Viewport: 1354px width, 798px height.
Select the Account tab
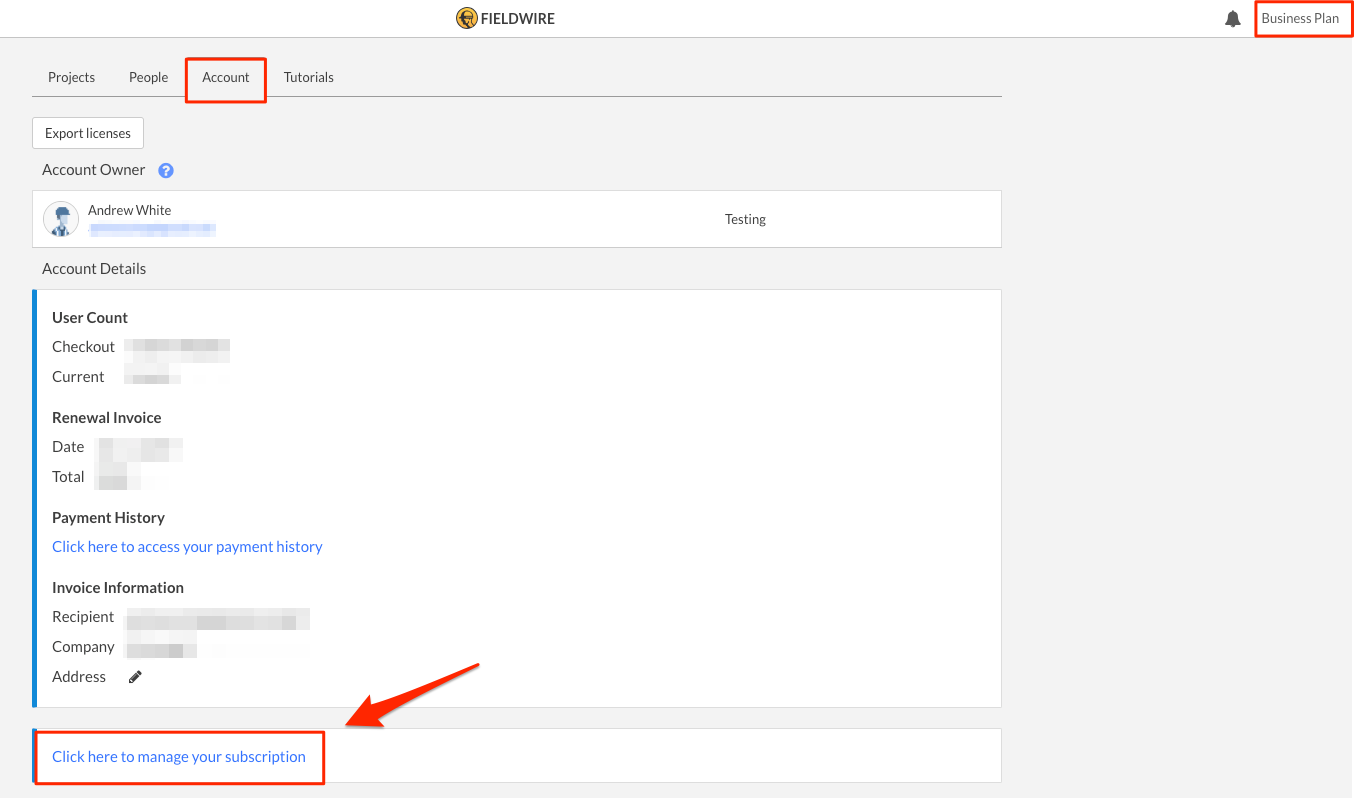tap(226, 77)
